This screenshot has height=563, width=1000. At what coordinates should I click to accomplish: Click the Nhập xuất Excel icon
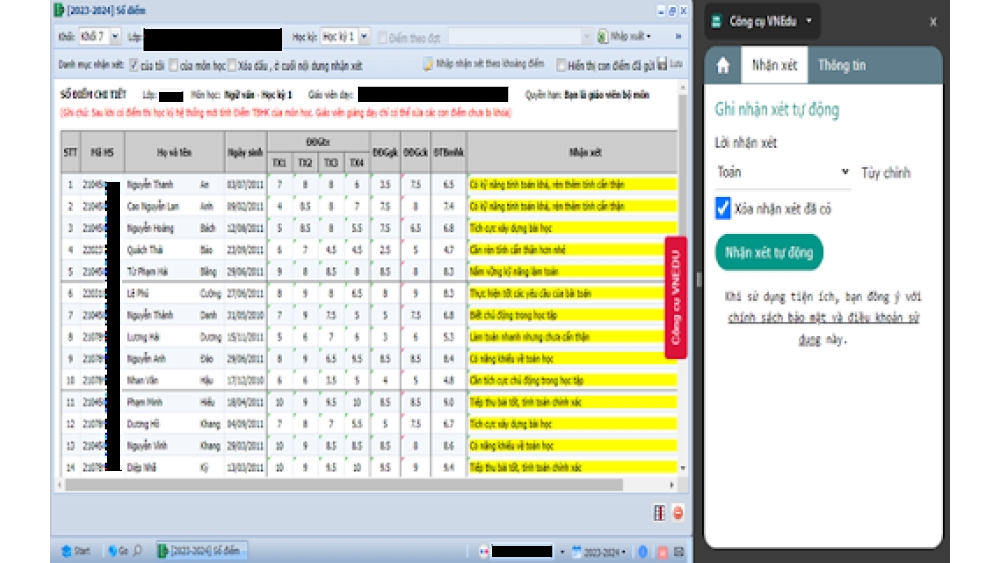click(x=603, y=36)
